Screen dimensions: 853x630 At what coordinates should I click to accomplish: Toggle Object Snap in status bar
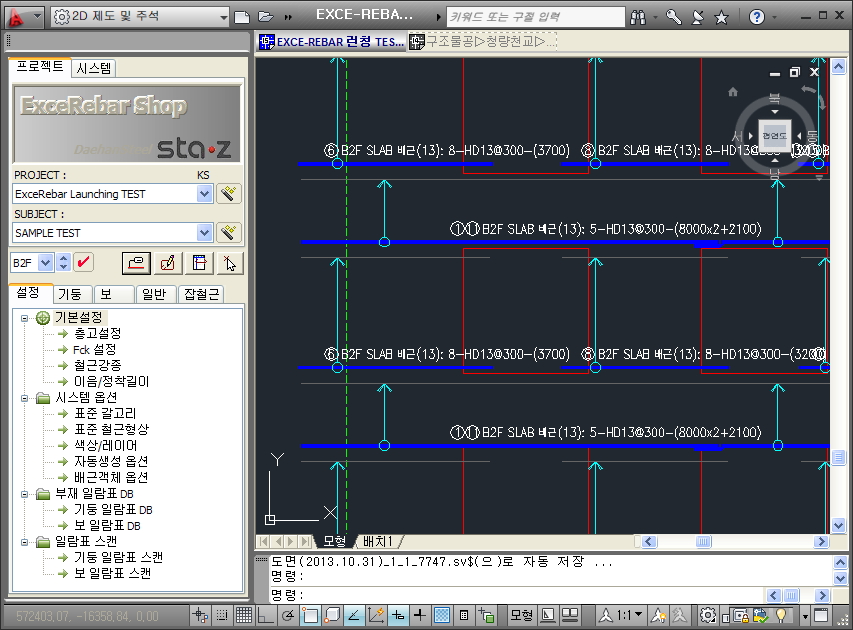click(x=310, y=615)
